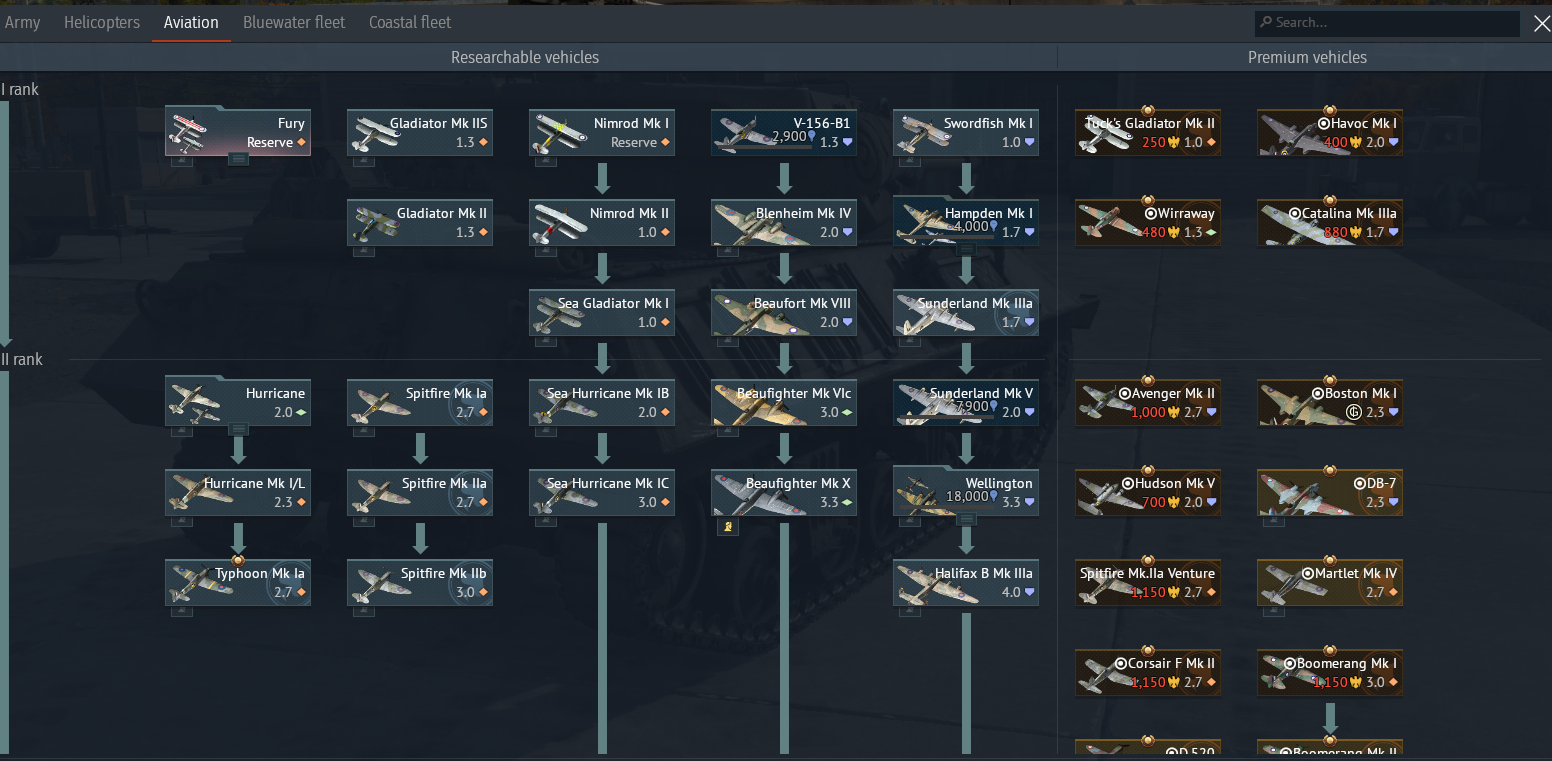The image size is (1552, 761).
Task: Choose the premium Corsair F Mk II card
Action: point(1148,673)
